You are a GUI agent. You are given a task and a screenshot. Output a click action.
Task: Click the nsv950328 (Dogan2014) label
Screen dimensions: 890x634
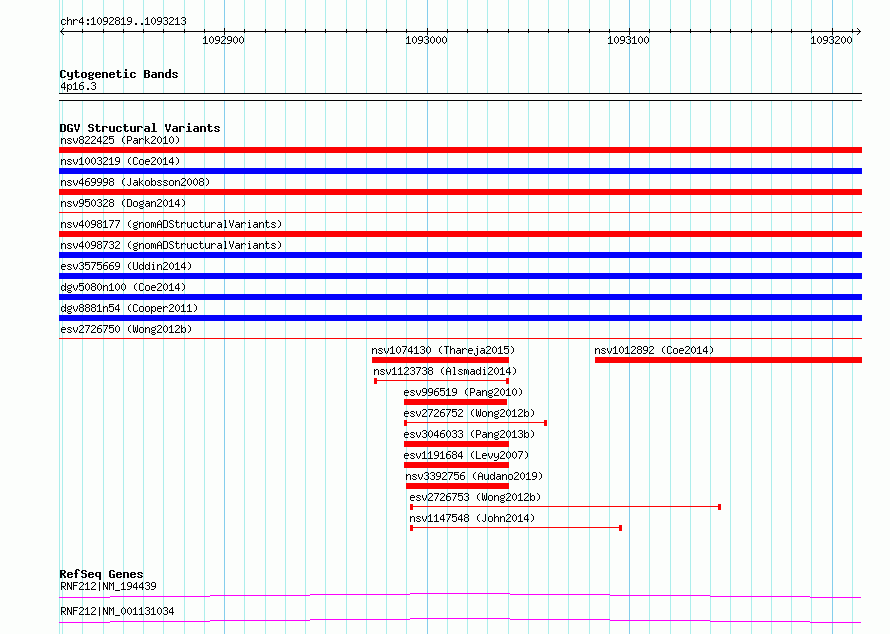pyautogui.click(x=123, y=203)
